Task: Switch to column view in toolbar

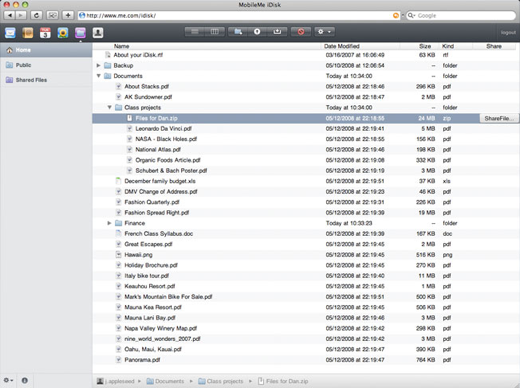Action: [x=214, y=32]
